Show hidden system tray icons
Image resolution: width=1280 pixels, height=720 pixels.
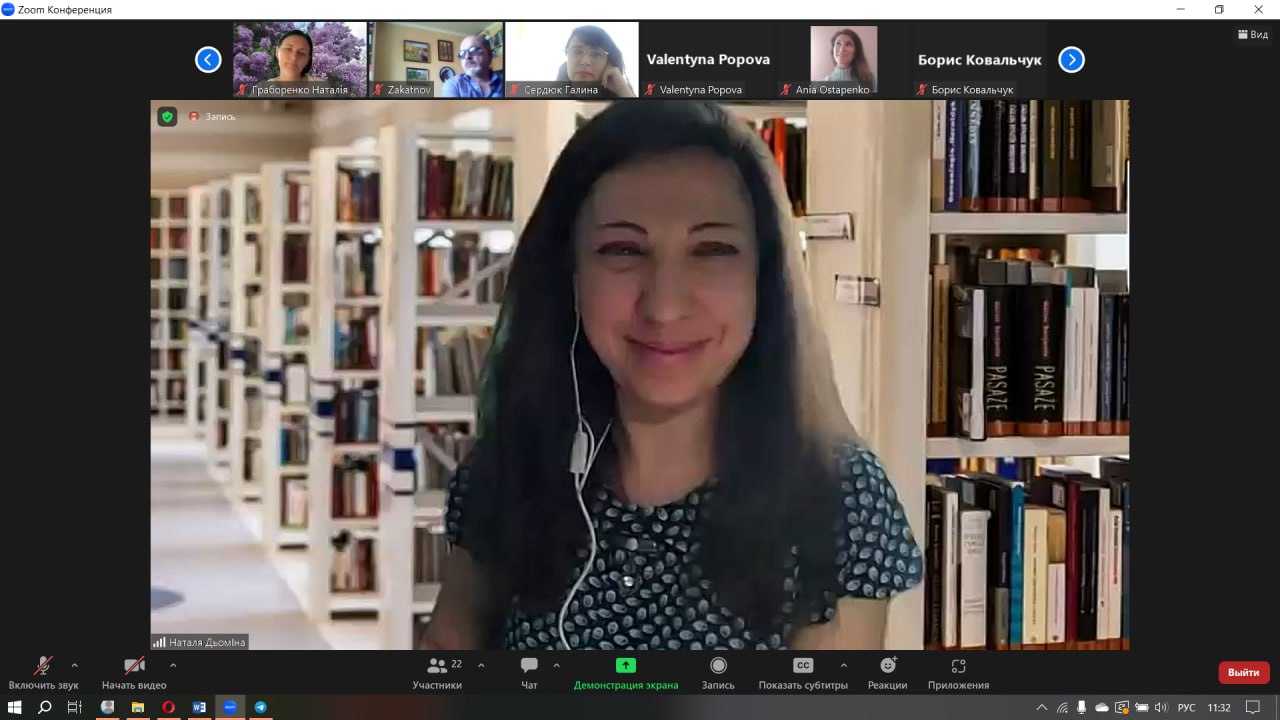pos(1042,708)
